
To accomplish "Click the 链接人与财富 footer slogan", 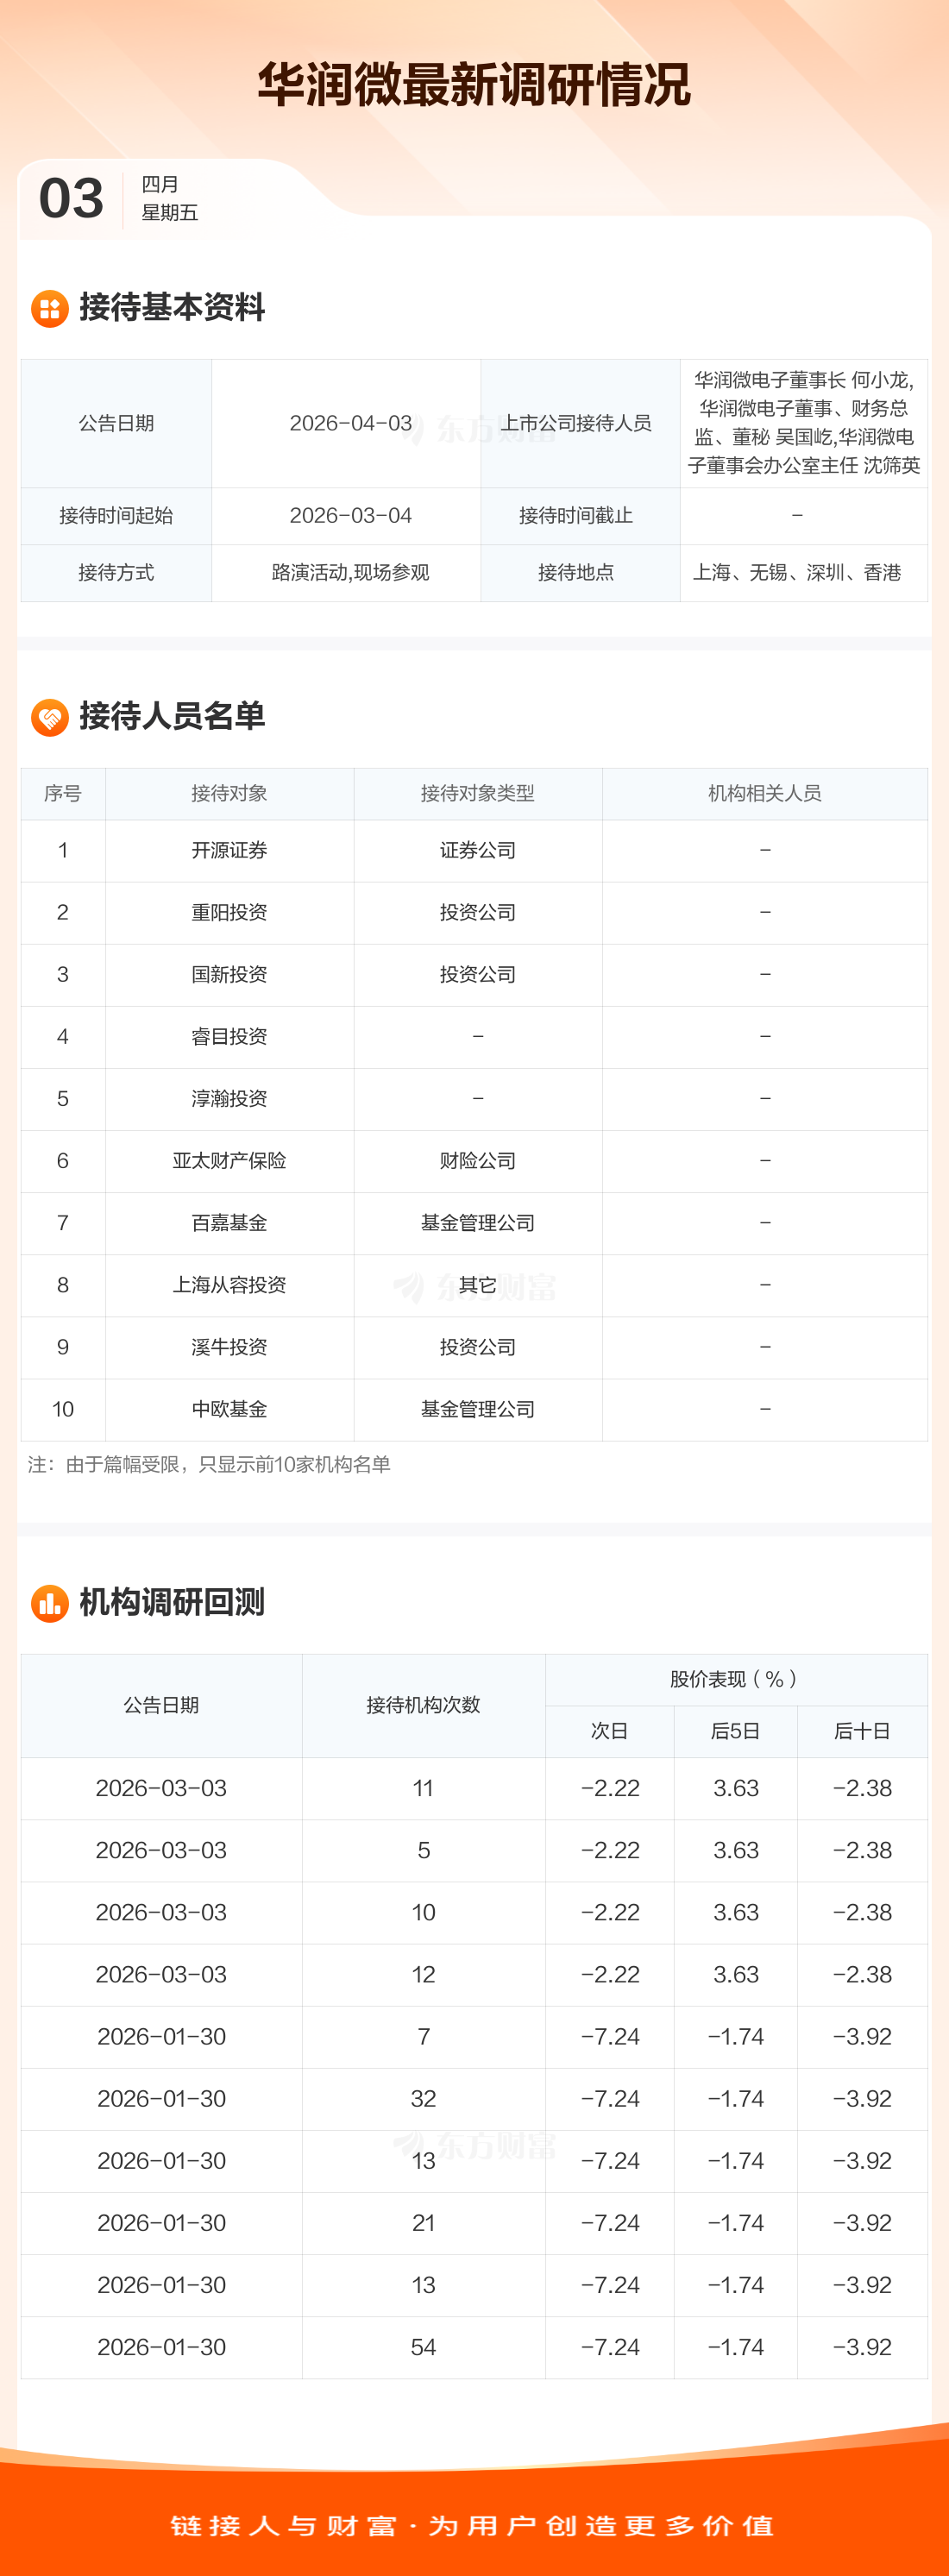I will pyautogui.click(x=474, y=2526).
